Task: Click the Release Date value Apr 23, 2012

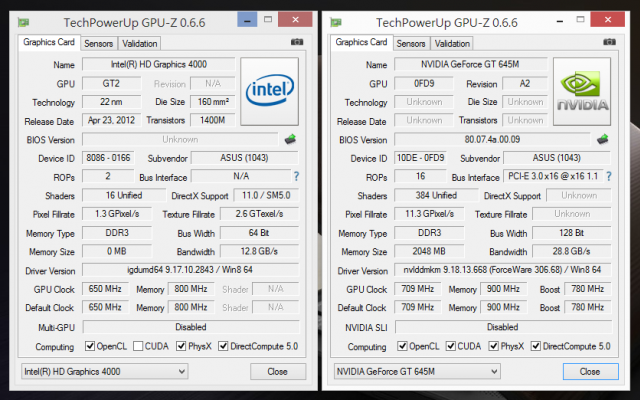Action: tap(111, 120)
